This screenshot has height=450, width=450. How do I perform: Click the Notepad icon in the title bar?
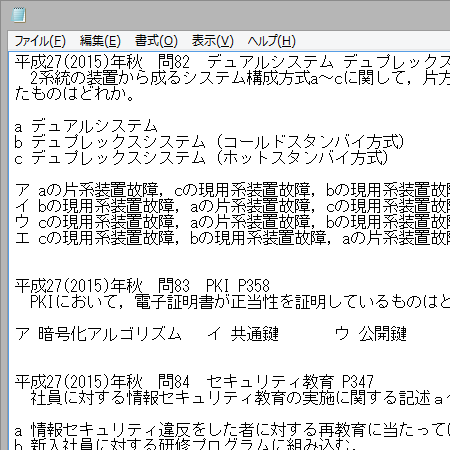click(19, 15)
